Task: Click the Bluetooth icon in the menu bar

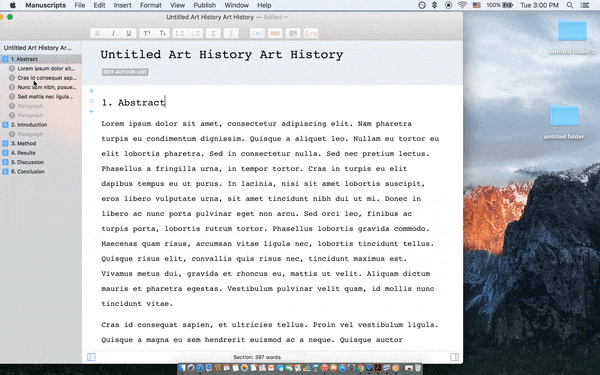Action: point(434,5)
